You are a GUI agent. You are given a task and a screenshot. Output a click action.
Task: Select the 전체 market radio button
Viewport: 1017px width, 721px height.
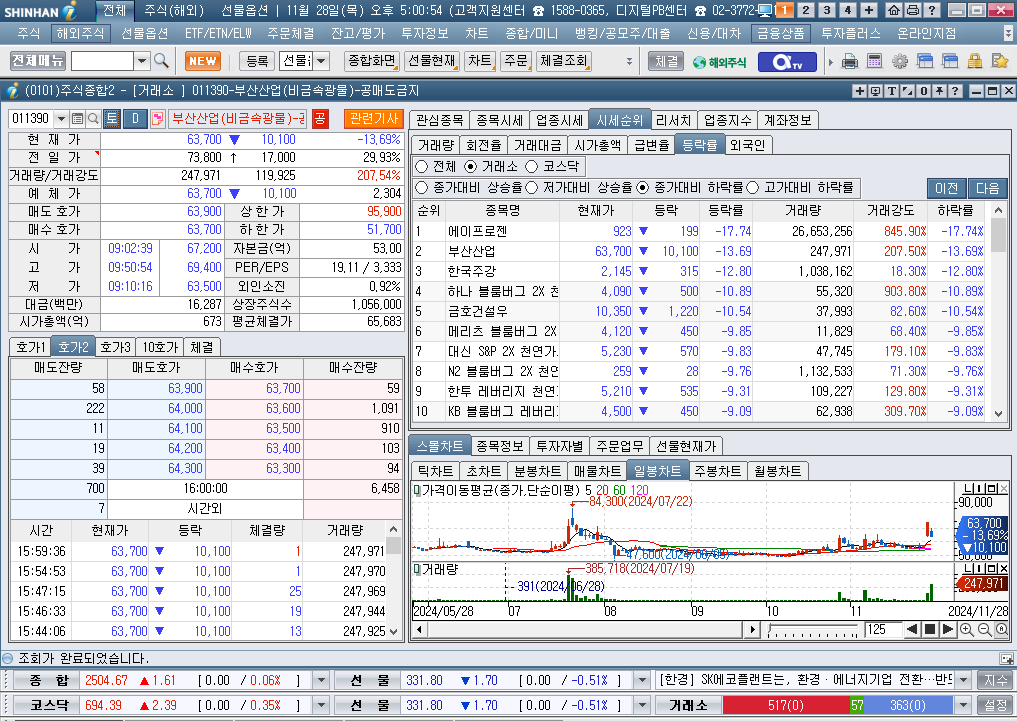coord(422,167)
